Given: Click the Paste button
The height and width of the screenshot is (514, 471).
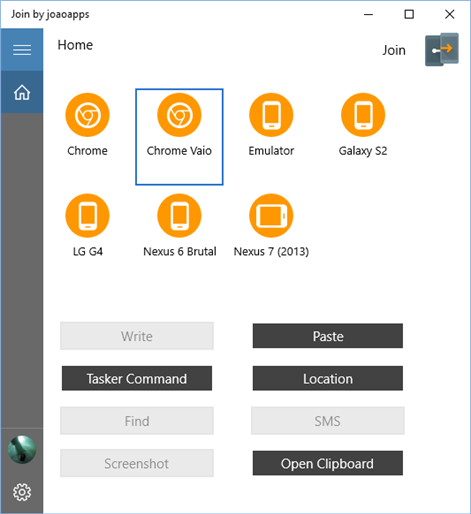Looking at the screenshot, I should pyautogui.click(x=328, y=336).
